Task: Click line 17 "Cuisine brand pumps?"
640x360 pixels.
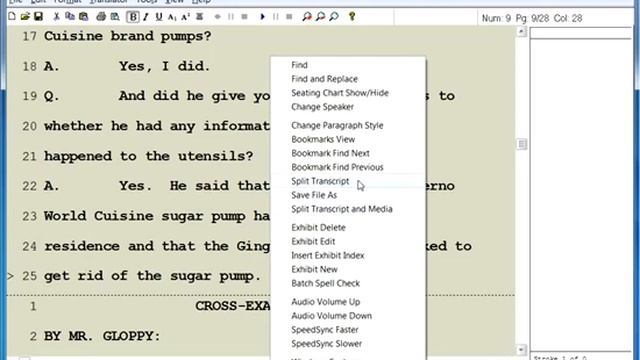Action: pos(127,36)
